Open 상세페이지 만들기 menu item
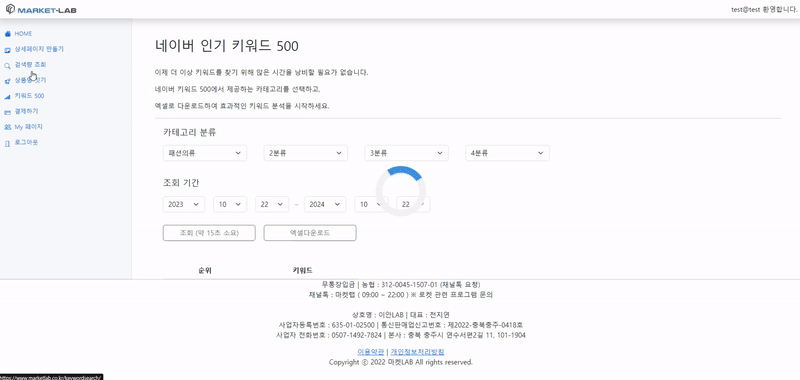The image size is (800, 380). pos(39,49)
